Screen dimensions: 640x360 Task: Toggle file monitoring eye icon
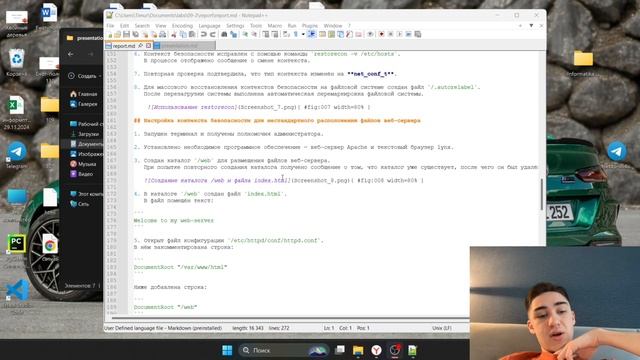pyautogui.click(x=370, y=34)
